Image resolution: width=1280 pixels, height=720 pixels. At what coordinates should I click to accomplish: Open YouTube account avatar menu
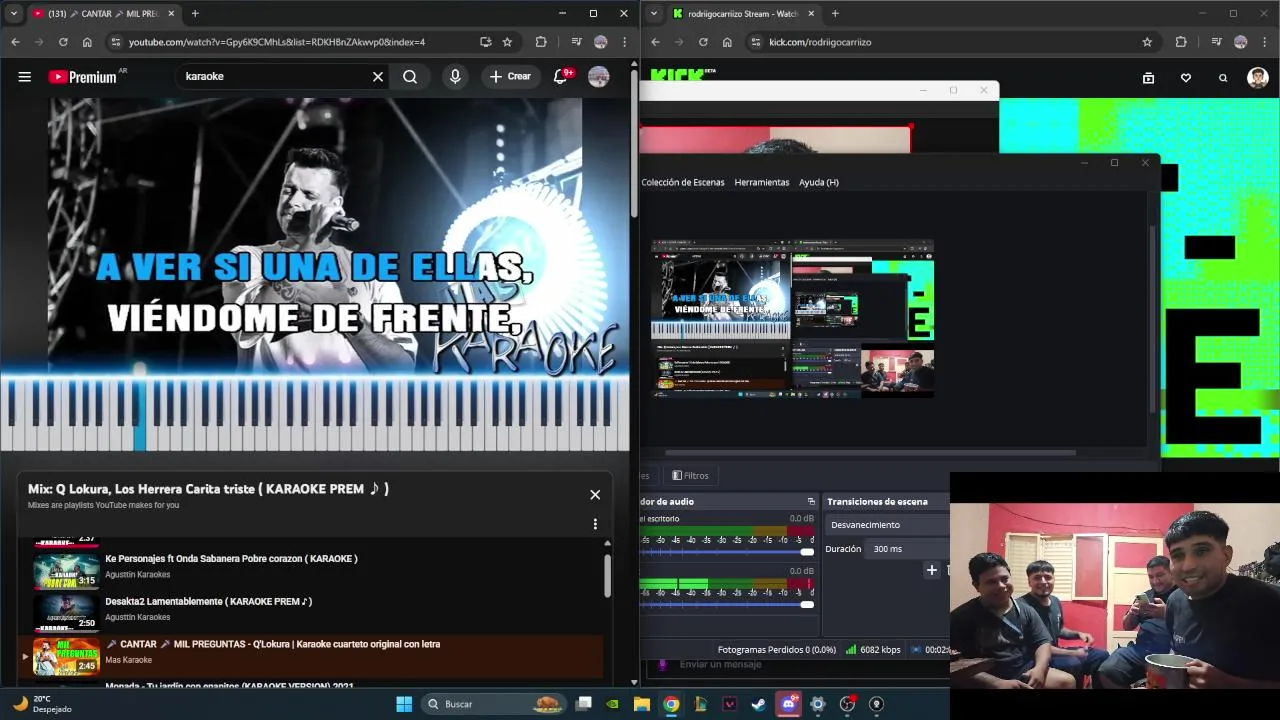tap(599, 76)
